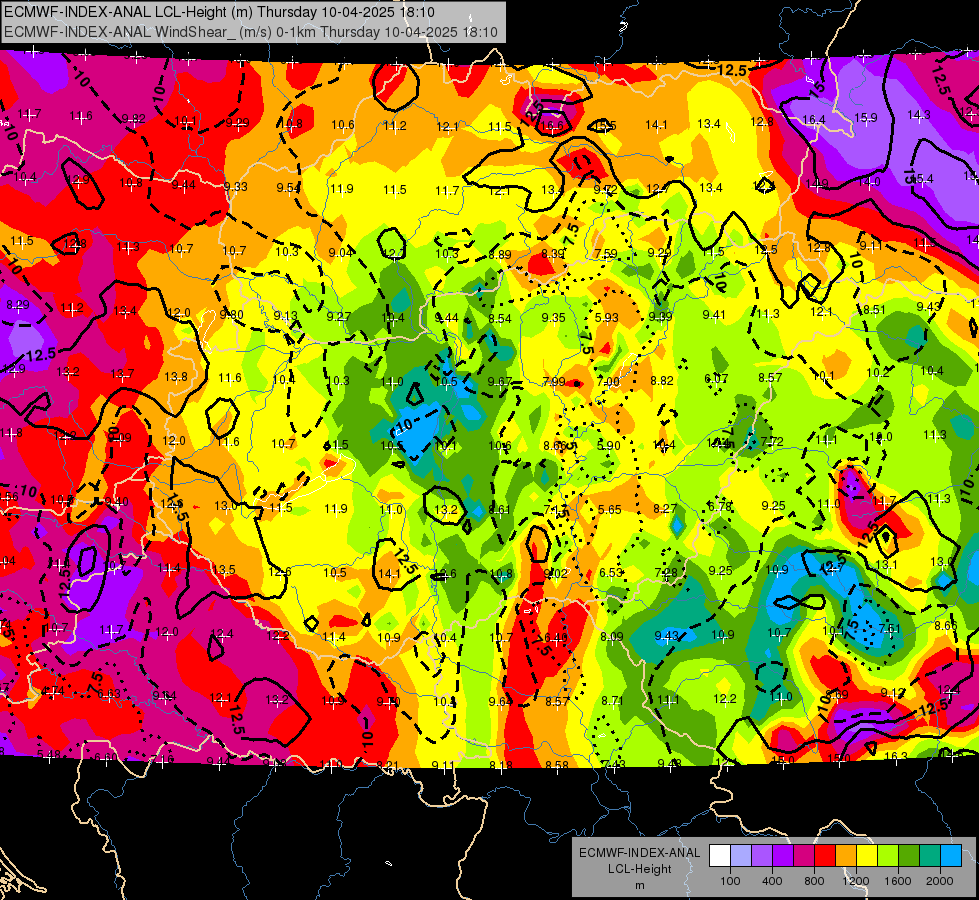
Task: Click the wind shear value 13.8
Action: coord(176,377)
